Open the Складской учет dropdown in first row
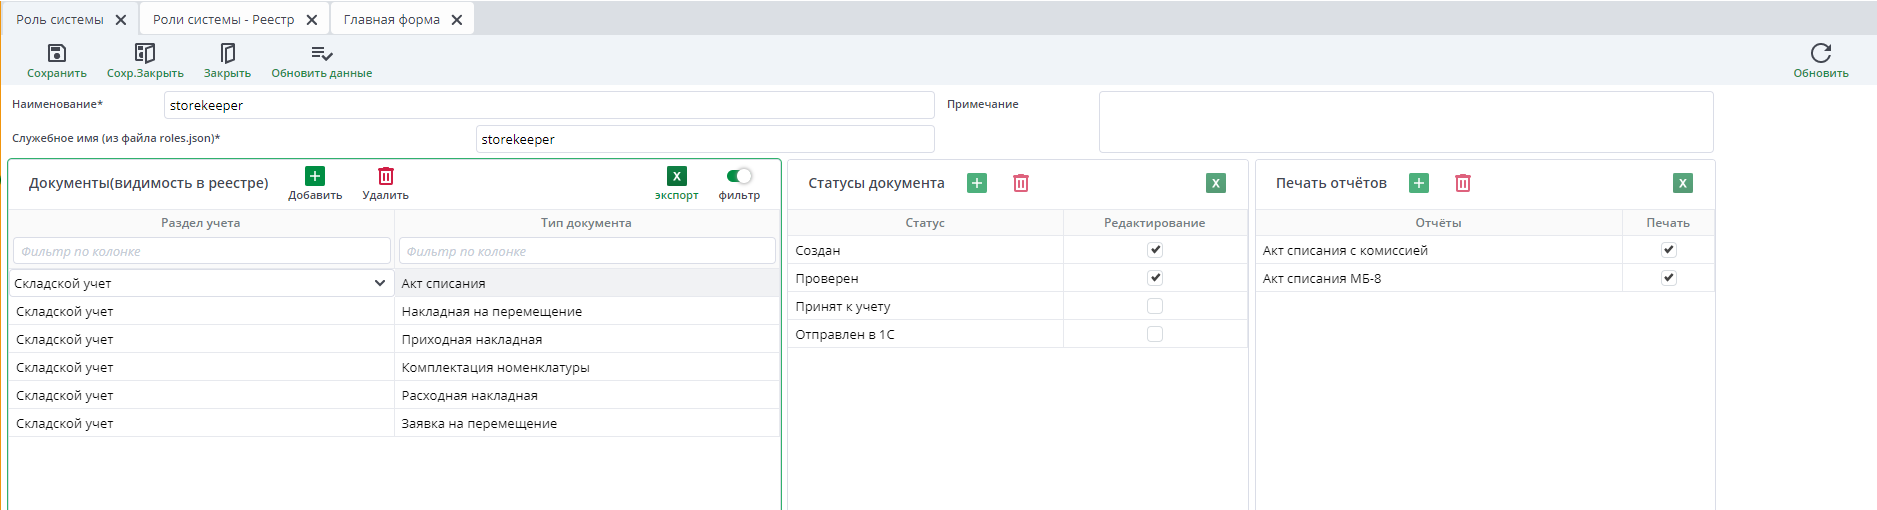 tap(379, 283)
